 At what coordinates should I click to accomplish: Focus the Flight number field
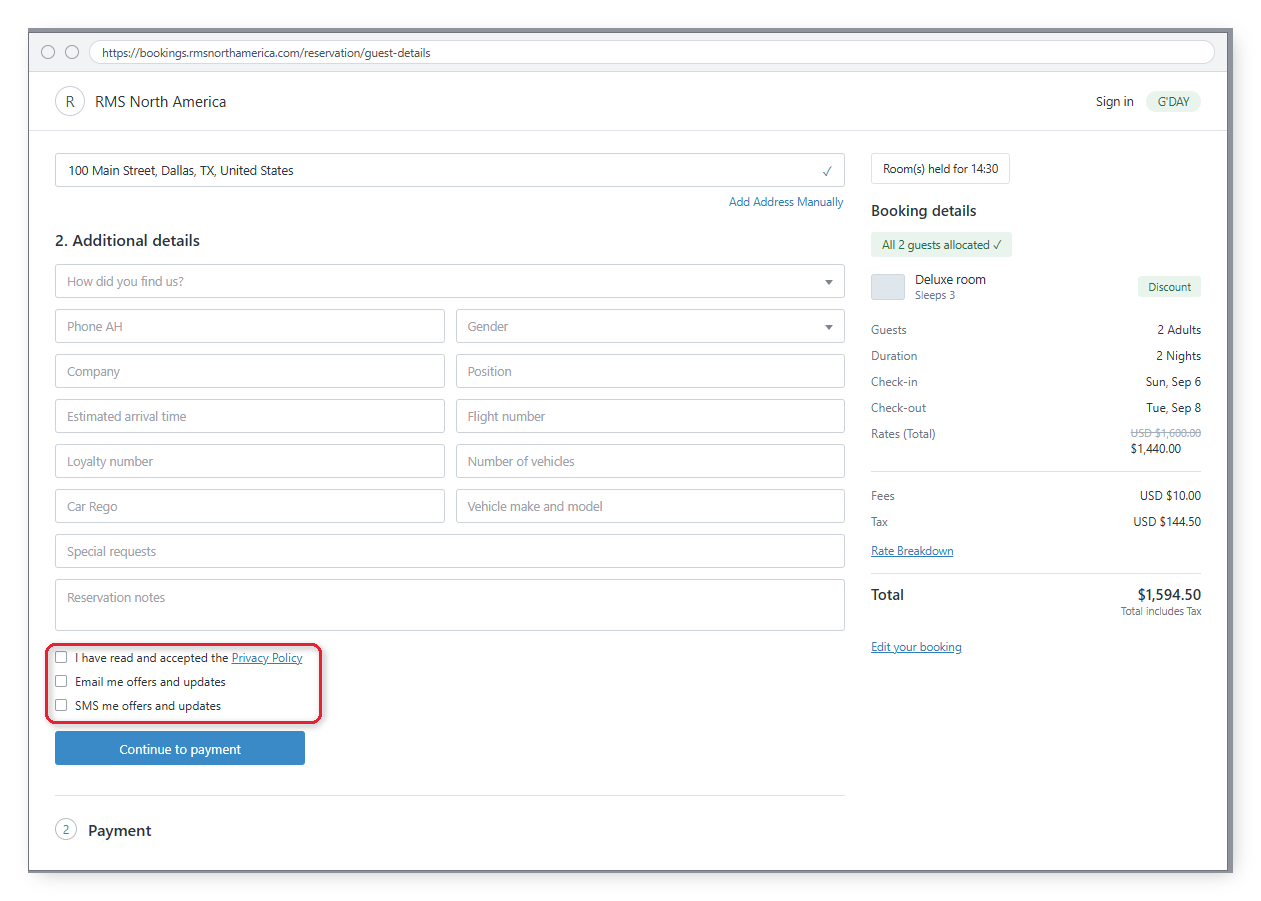[x=650, y=416]
